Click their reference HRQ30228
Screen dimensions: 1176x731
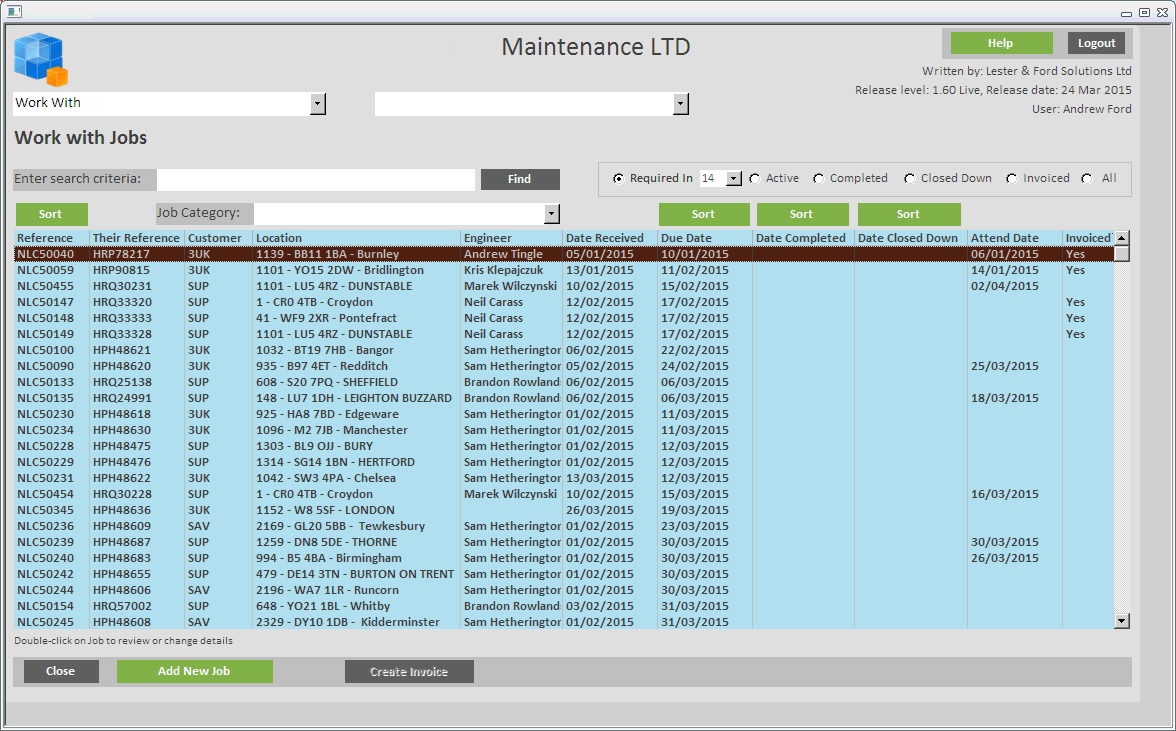point(122,494)
